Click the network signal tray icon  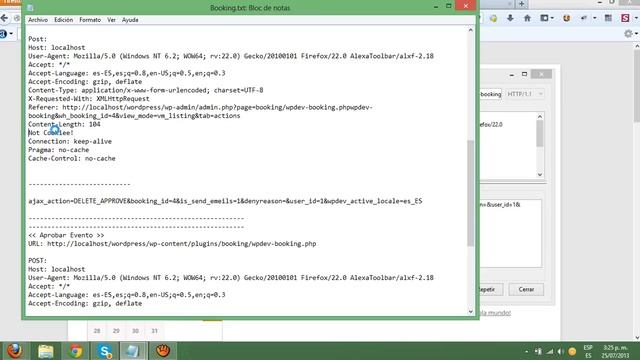(x=550, y=351)
